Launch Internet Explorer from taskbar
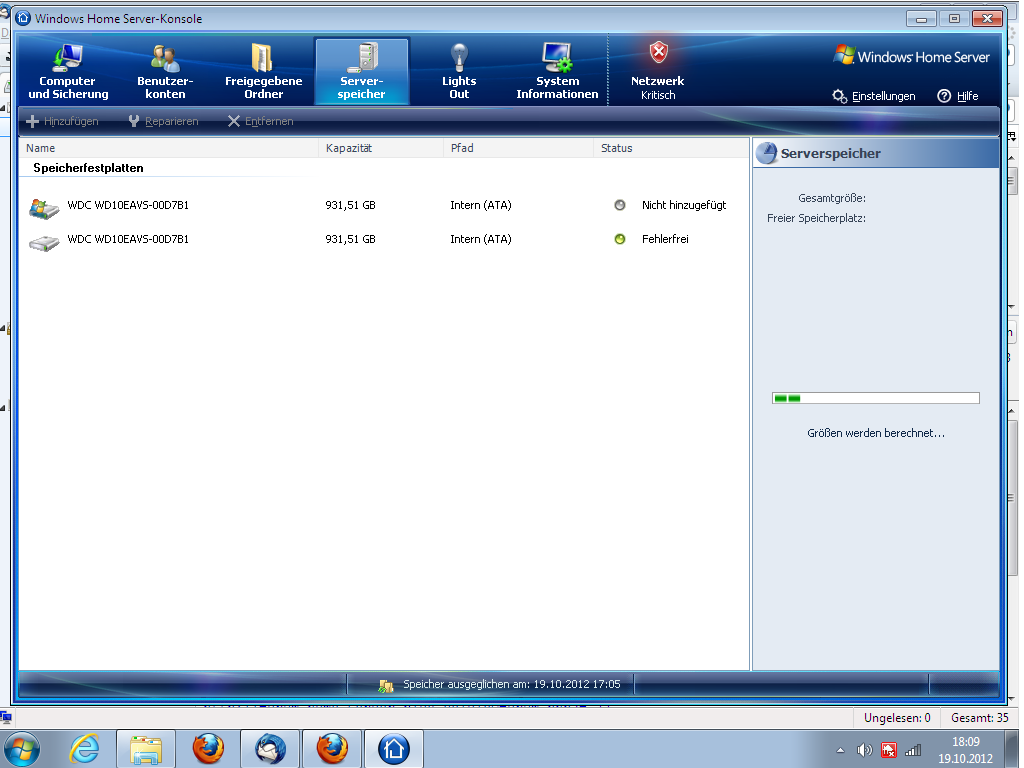1024x768 pixels. 84,749
